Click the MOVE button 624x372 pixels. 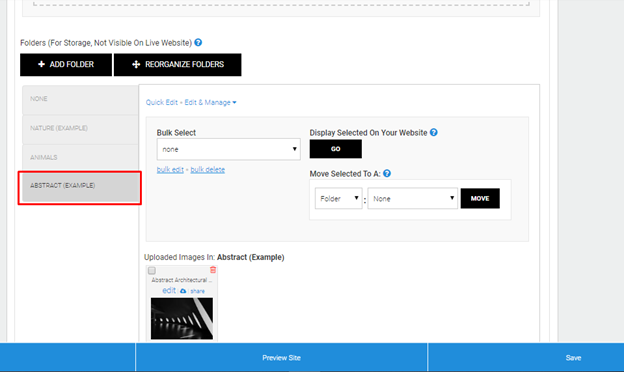coord(480,198)
